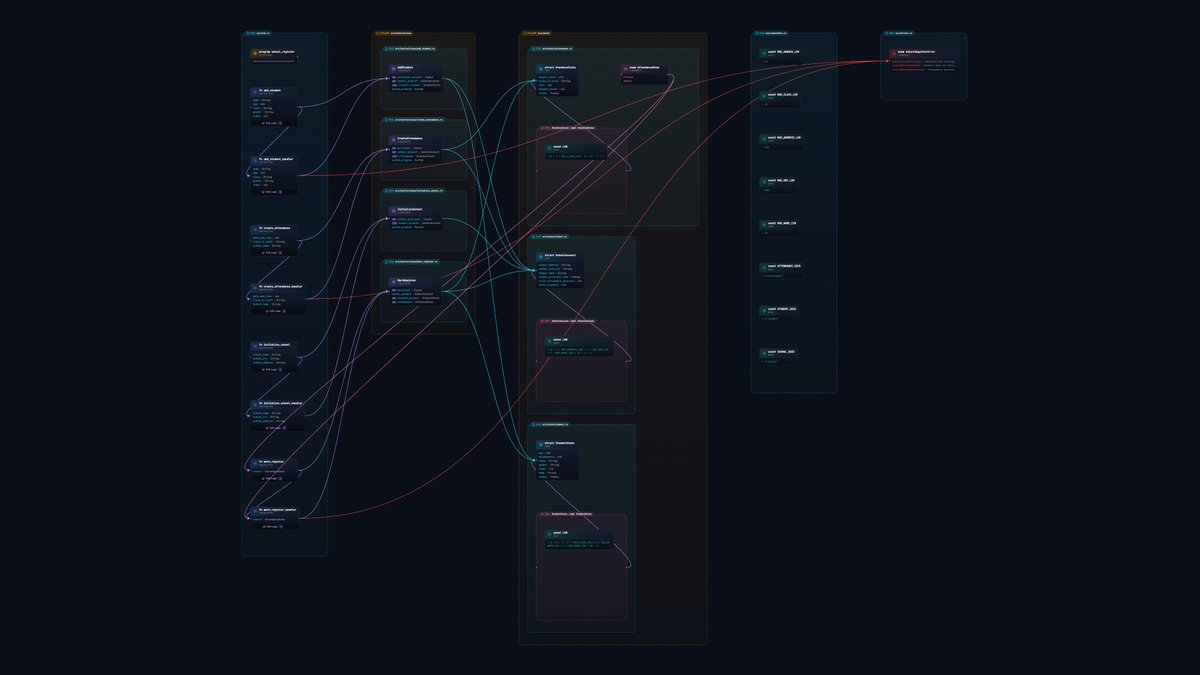Click Edit Logic under fn add_student_handler
This screenshot has height=675, width=1200.
[x=271, y=192]
